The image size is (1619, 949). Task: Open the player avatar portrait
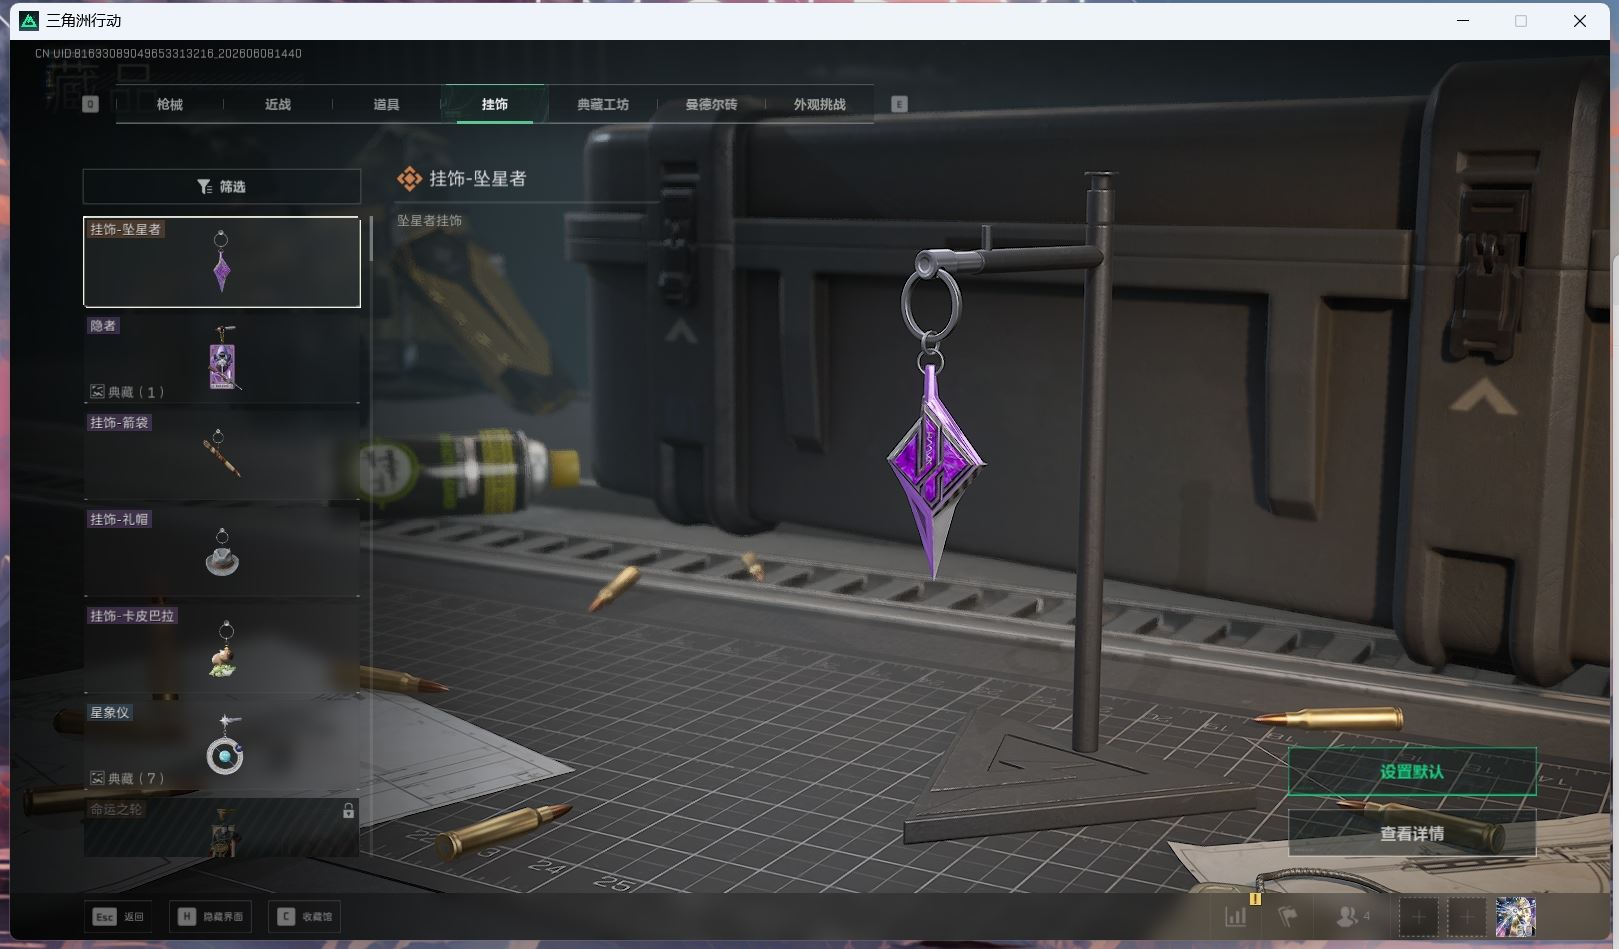tap(1515, 916)
